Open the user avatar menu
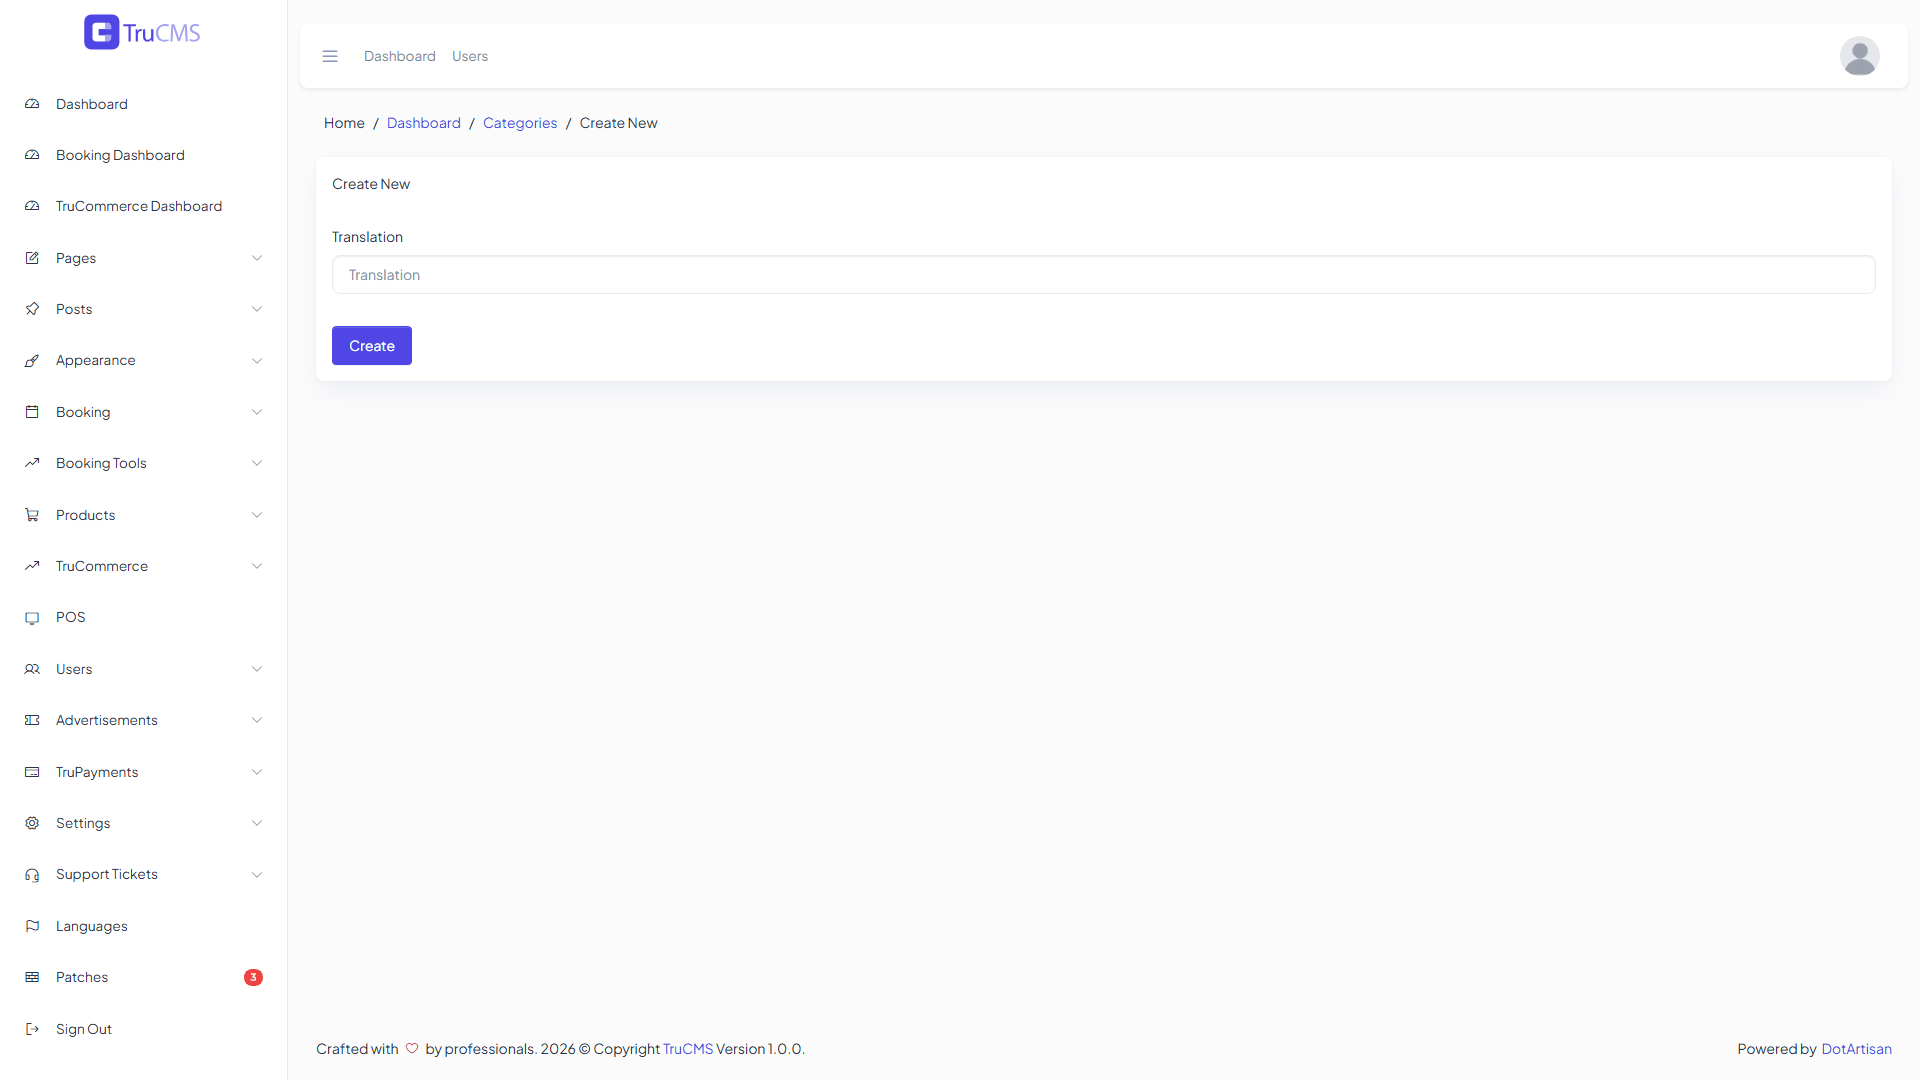This screenshot has width=1920, height=1080. [x=1859, y=56]
